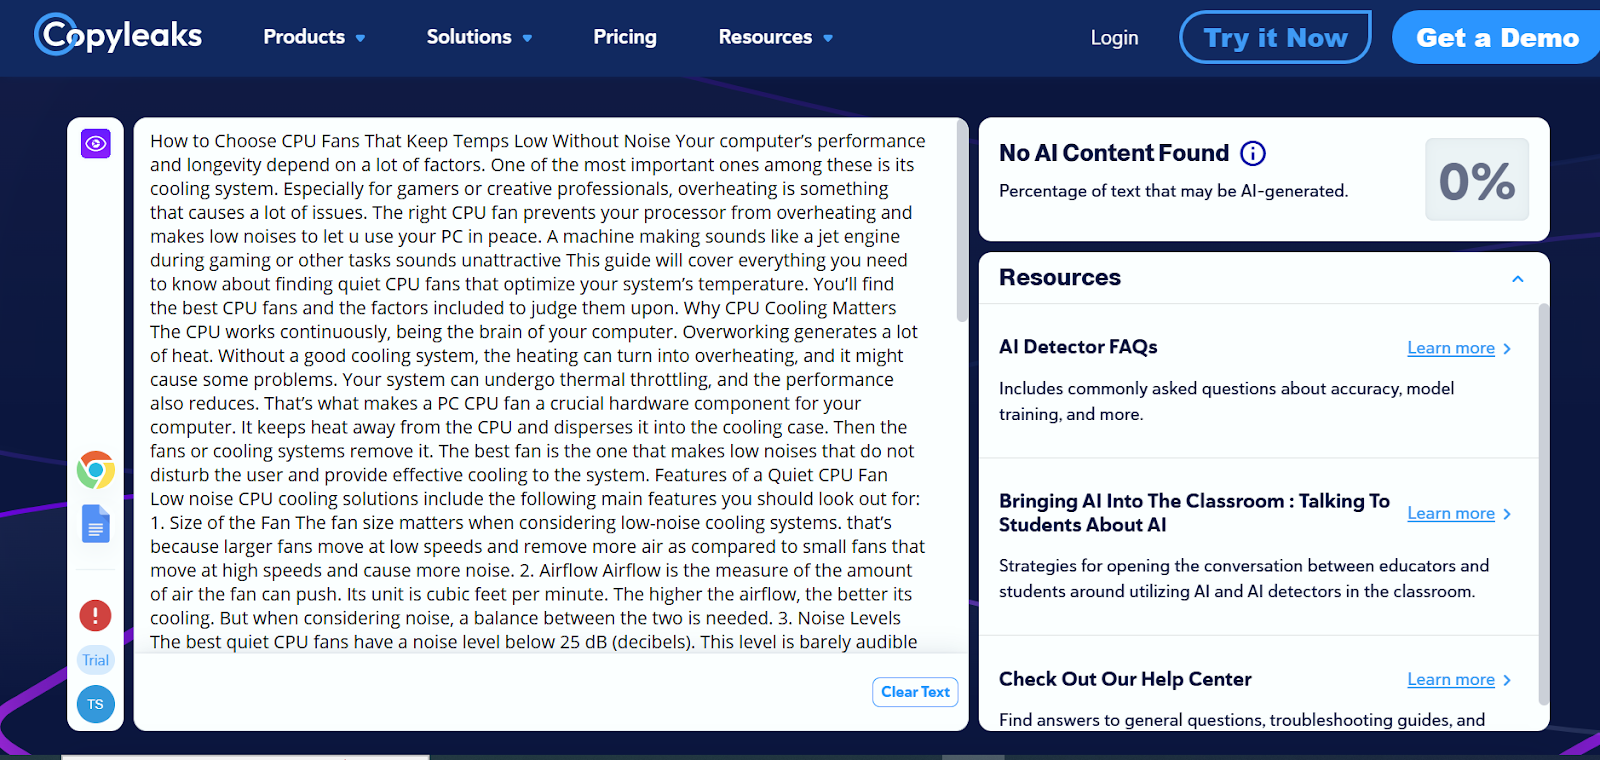Click the red exclamation alert icon
The width and height of the screenshot is (1600, 760).
pyautogui.click(x=96, y=615)
